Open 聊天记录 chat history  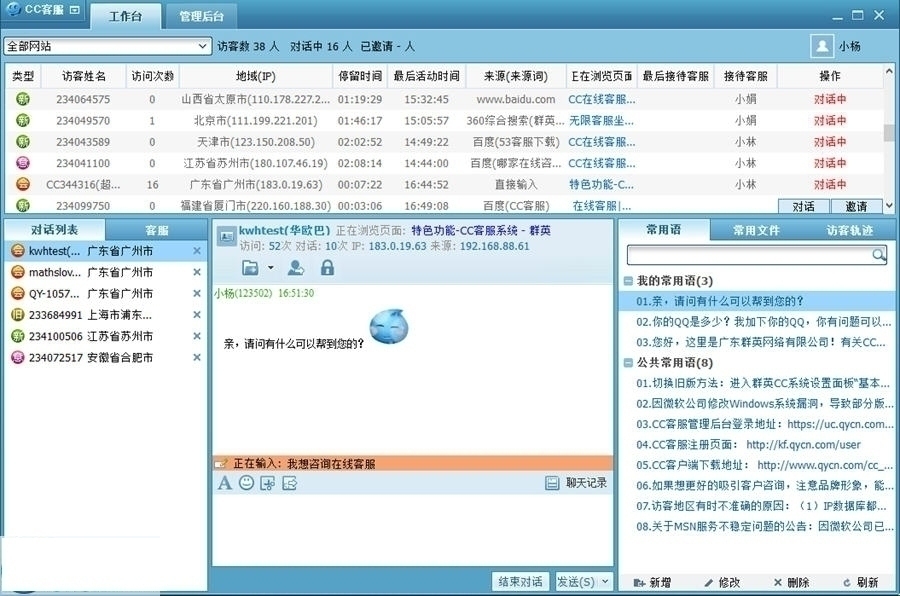[x=576, y=483]
